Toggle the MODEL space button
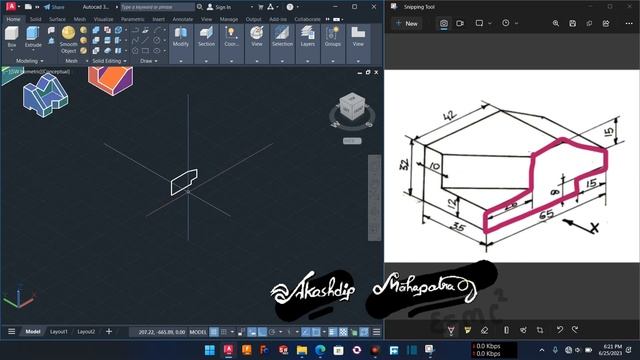640x360 pixels. tap(198, 332)
